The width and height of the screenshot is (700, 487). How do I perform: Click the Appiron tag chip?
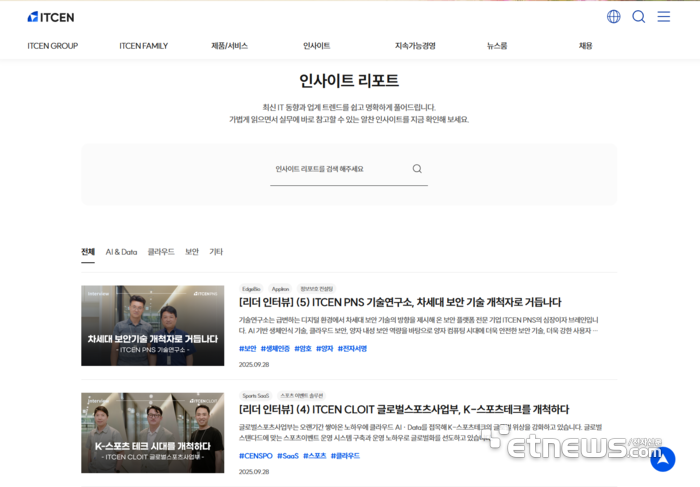(x=280, y=289)
